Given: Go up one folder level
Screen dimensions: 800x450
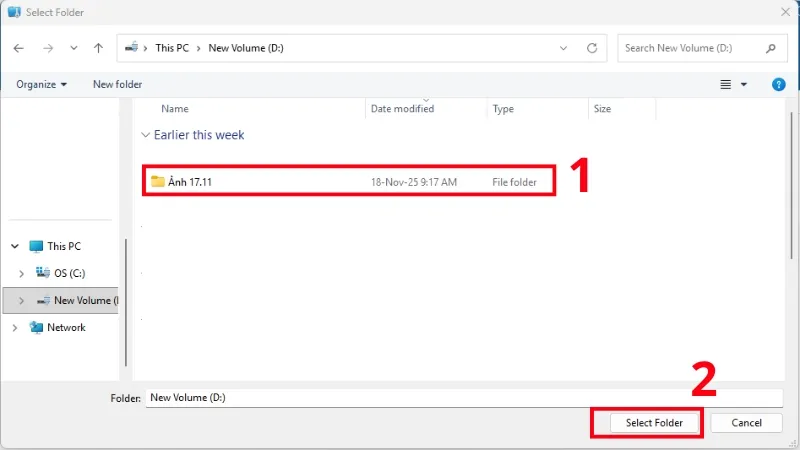Looking at the screenshot, I should tap(98, 48).
